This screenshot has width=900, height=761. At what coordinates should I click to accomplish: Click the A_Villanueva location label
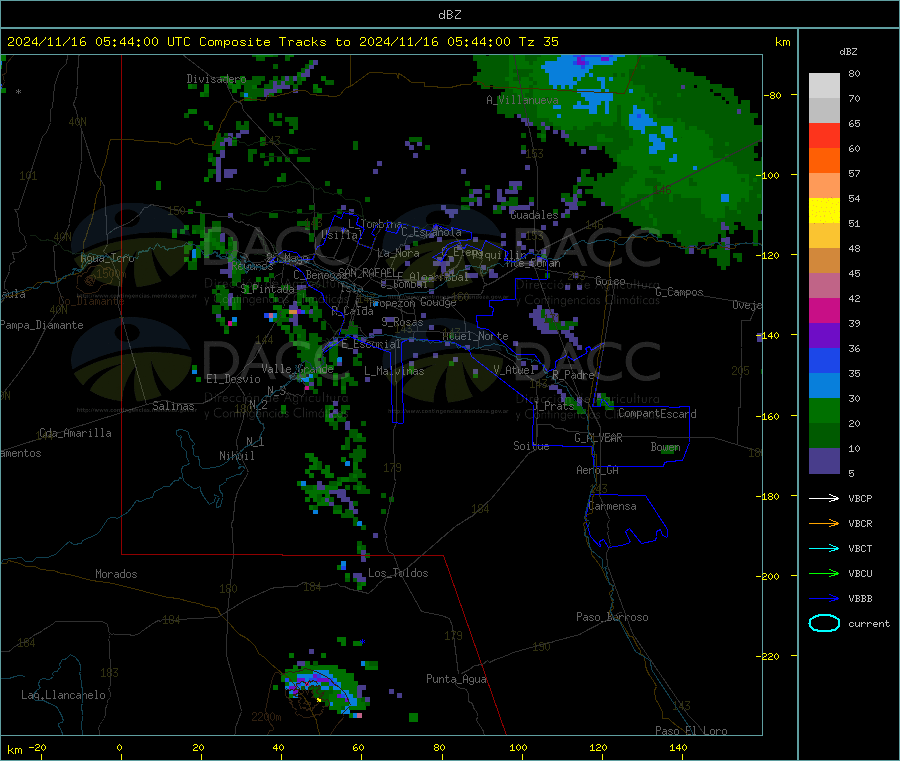click(x=522, y=100)
